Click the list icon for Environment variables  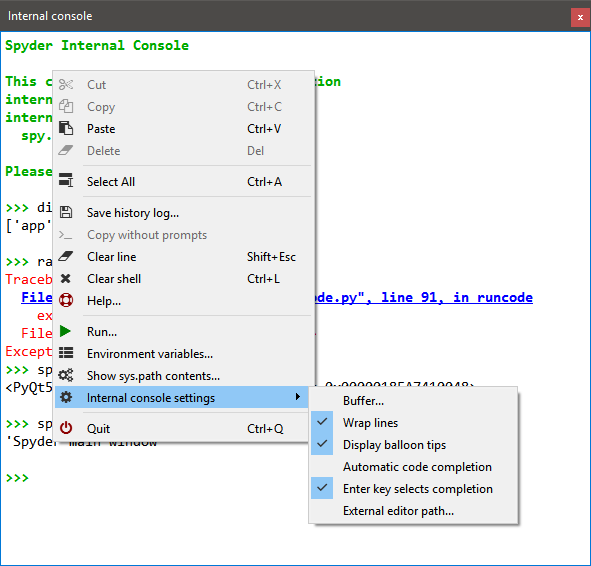66,353
